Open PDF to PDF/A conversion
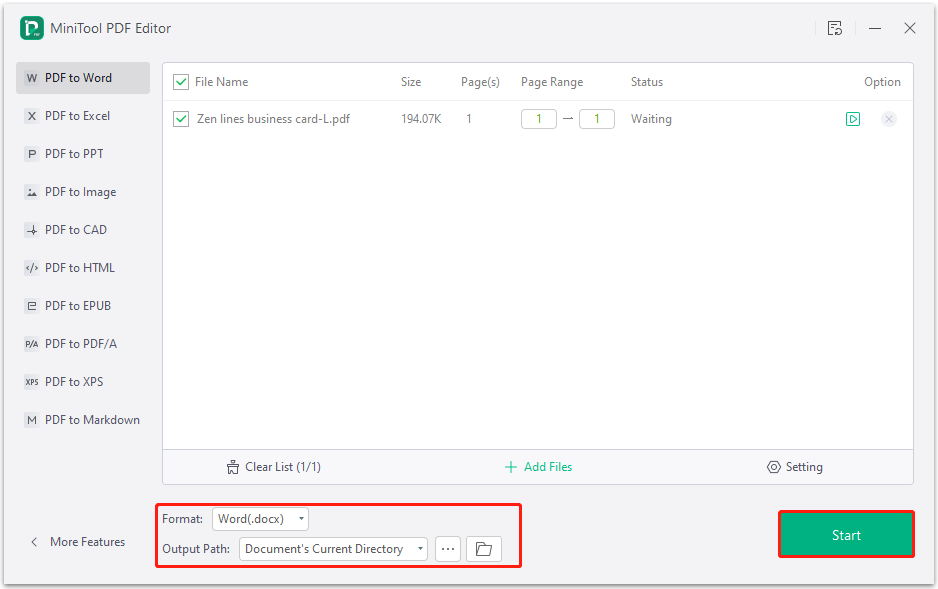 pyautogui.click(x=83, y=344)
